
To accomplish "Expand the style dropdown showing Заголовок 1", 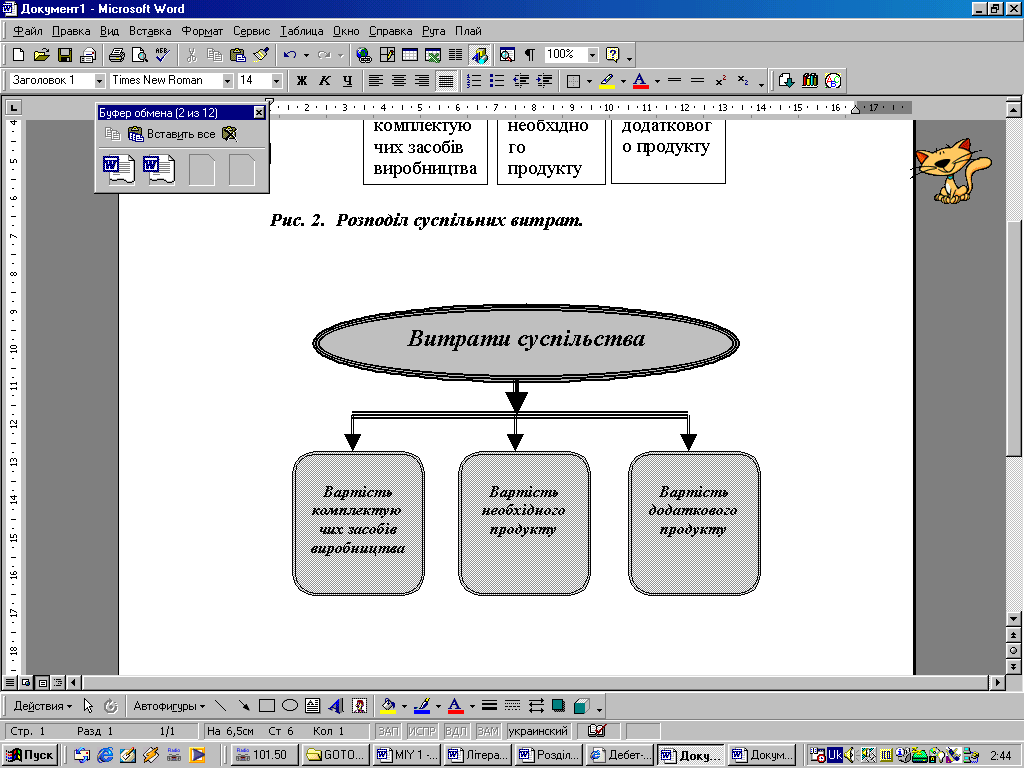I will (99, 81).
